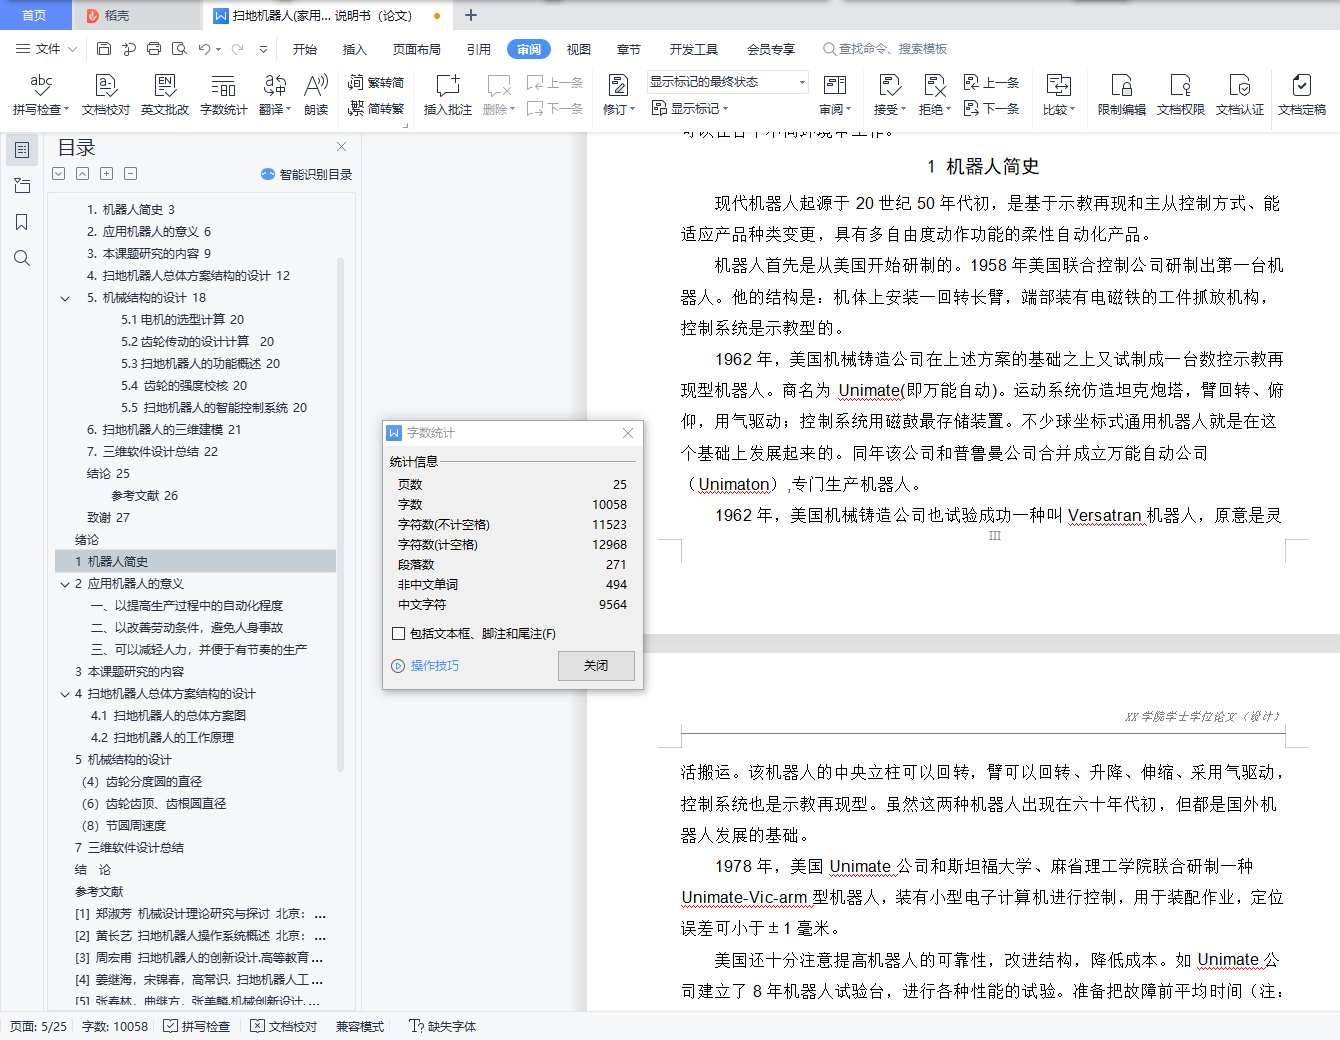The width and height of the screenshot is (1340, 1040).
Task: Open the 显示标记 dropdown menu
Action: (690, 108)
